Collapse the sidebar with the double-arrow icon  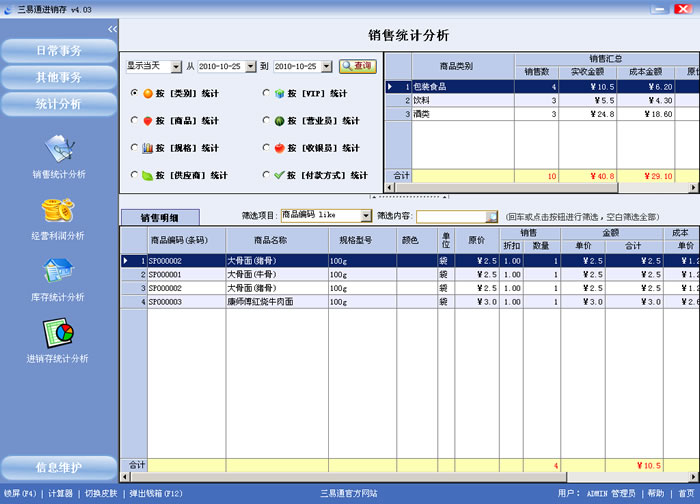[112, 29]
